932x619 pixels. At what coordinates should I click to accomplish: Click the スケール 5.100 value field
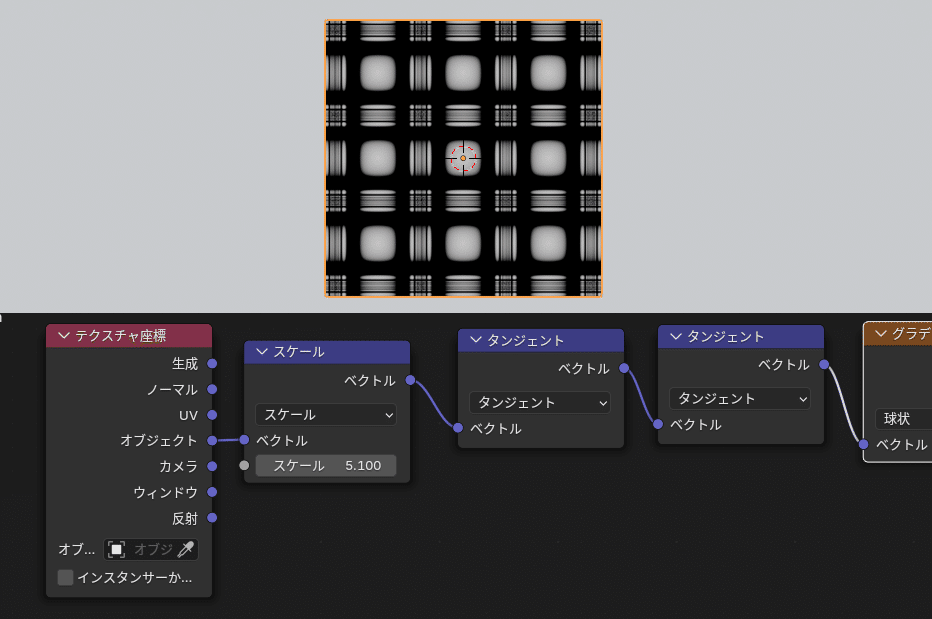click(x=326, y=466)
